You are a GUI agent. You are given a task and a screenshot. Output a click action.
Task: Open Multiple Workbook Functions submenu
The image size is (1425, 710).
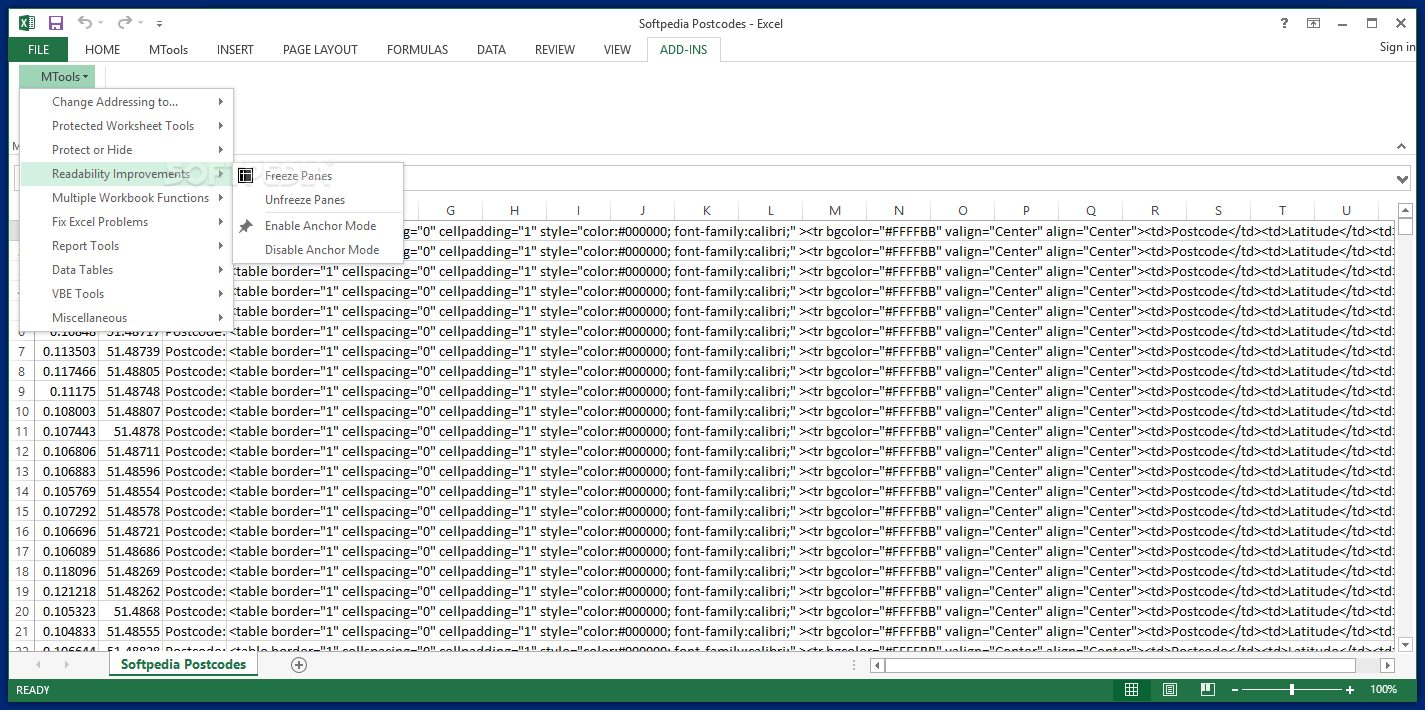[127, 198]
